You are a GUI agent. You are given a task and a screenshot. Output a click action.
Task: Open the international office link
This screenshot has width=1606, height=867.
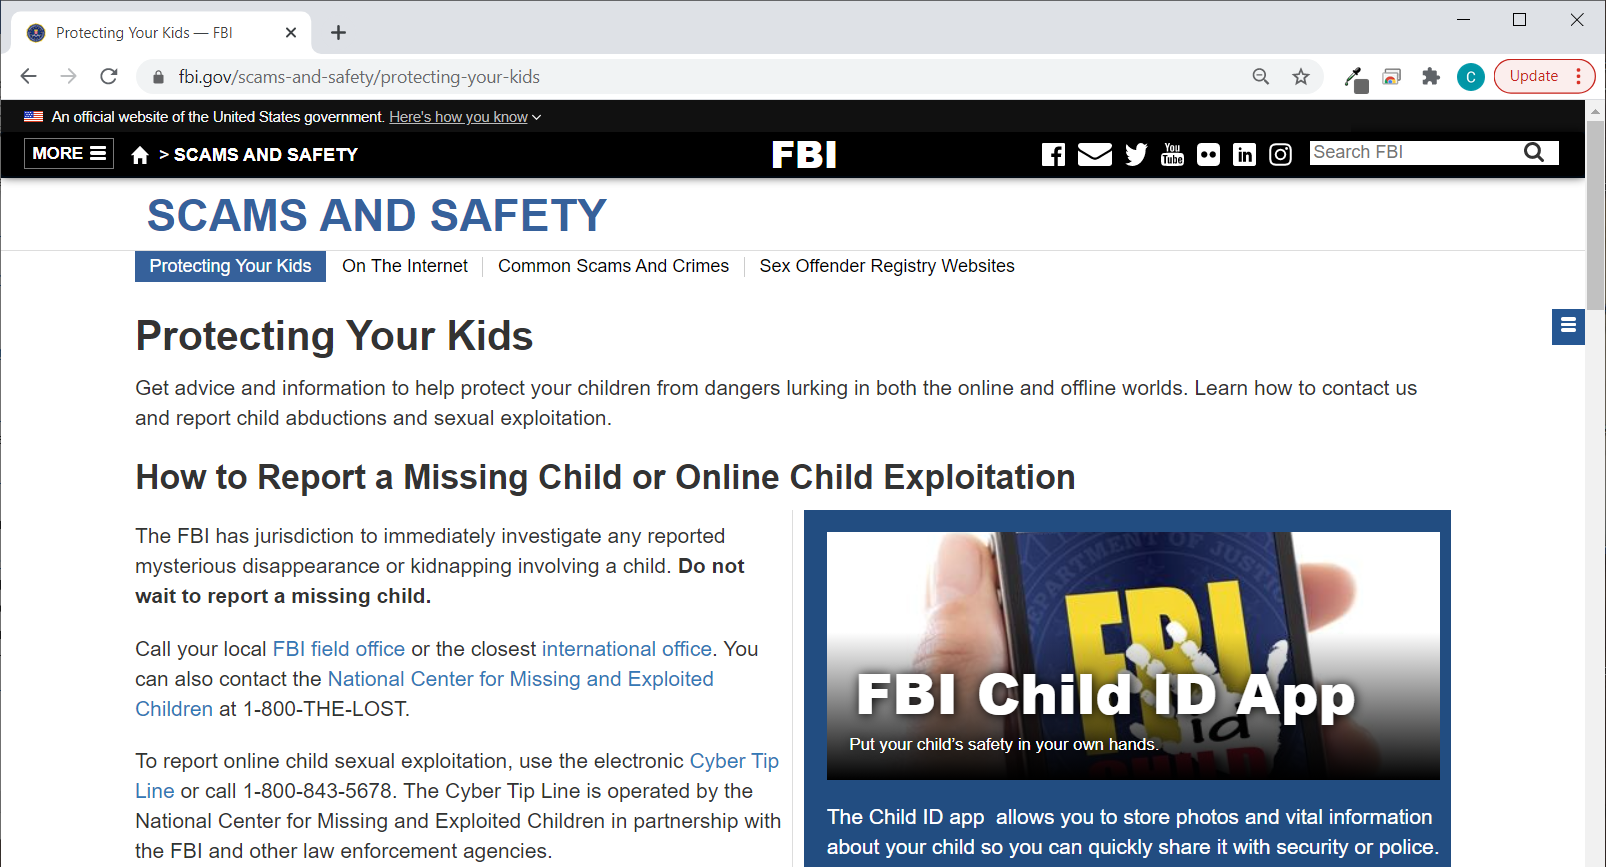tap(627, 649)
